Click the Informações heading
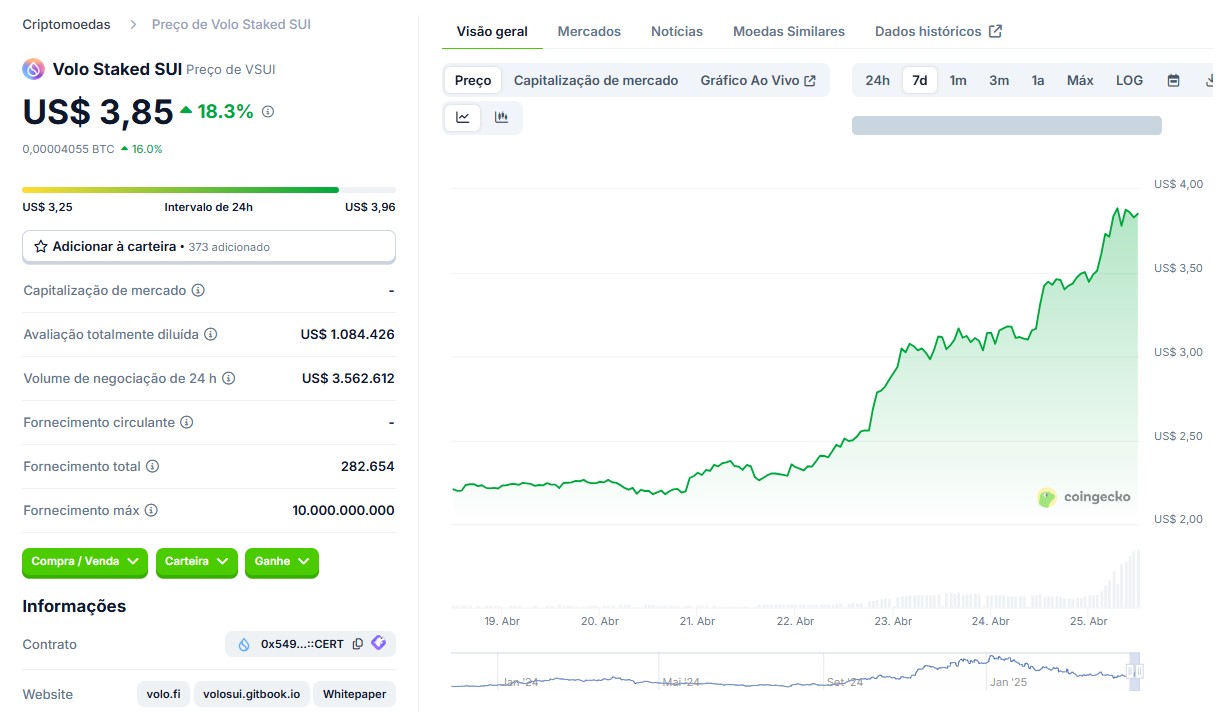 pyautogui.click(x=74, y=606)
